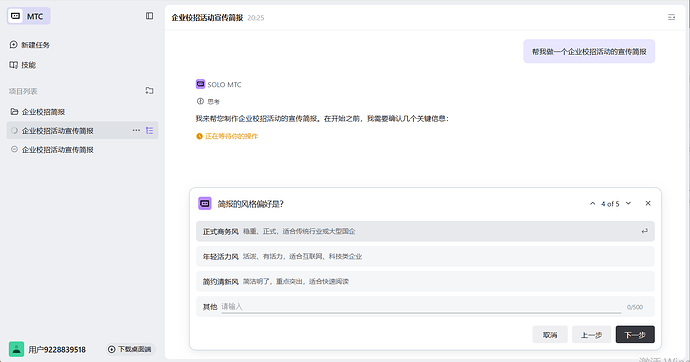Open user profile 用户9228839518
690x362 pixels.
(57, 350)
